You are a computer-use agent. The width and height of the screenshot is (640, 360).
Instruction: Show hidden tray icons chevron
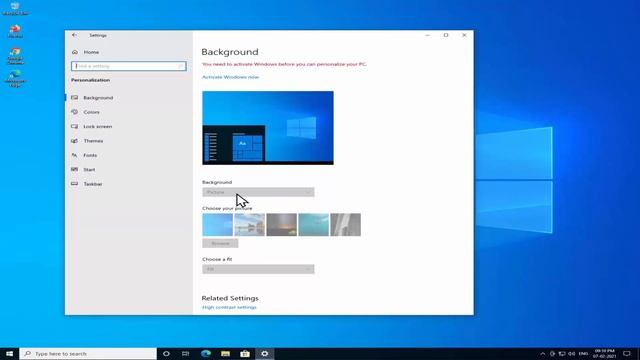(542, 354)
